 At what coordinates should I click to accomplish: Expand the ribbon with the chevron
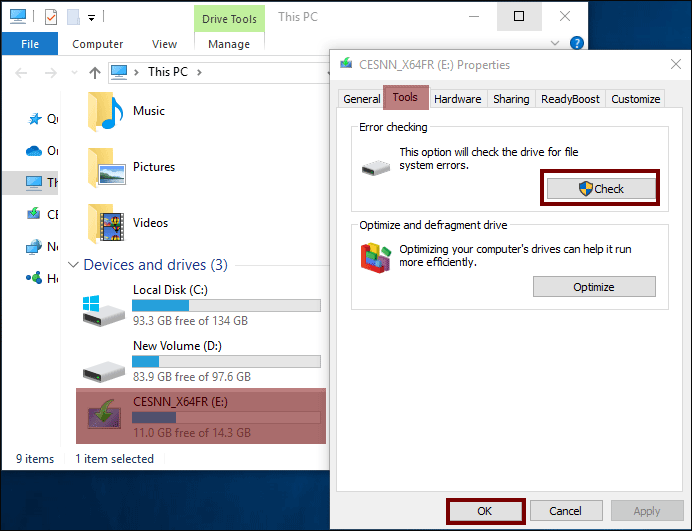tap(555, 43)
